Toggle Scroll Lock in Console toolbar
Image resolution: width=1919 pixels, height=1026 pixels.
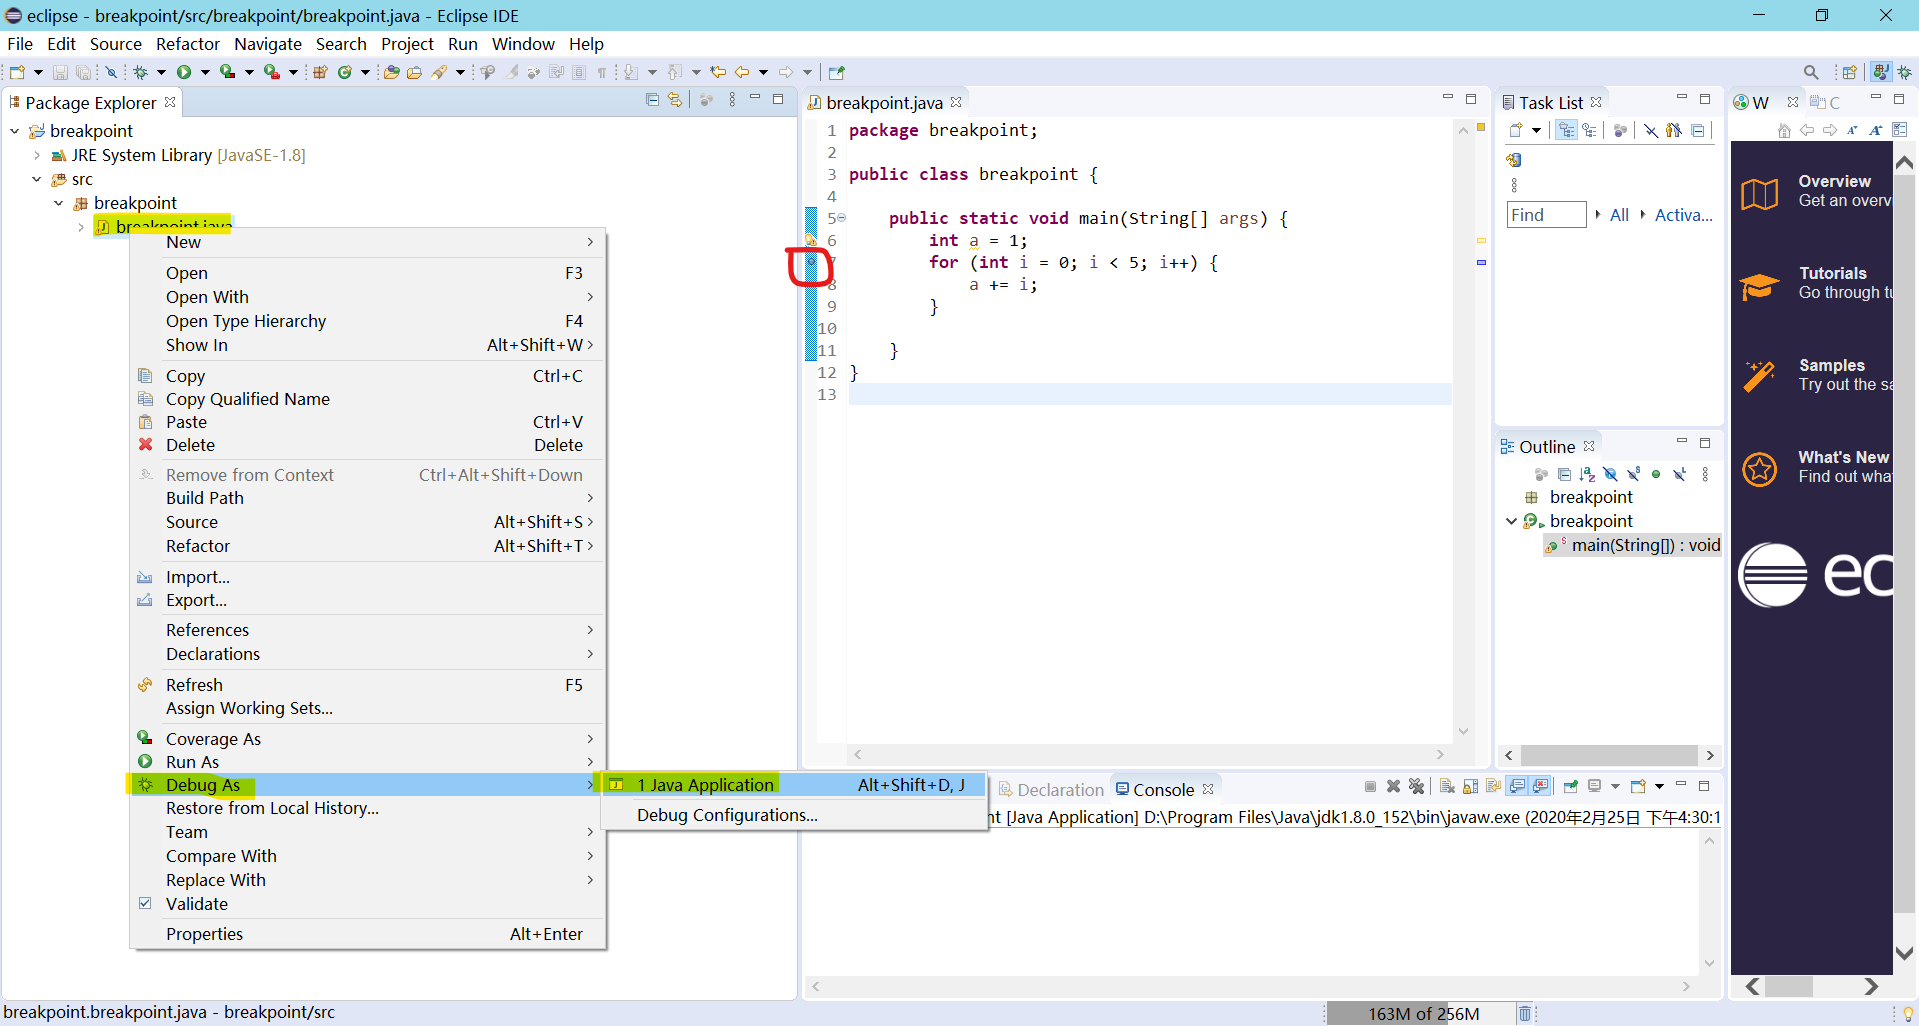click(x=1470, y=787)
